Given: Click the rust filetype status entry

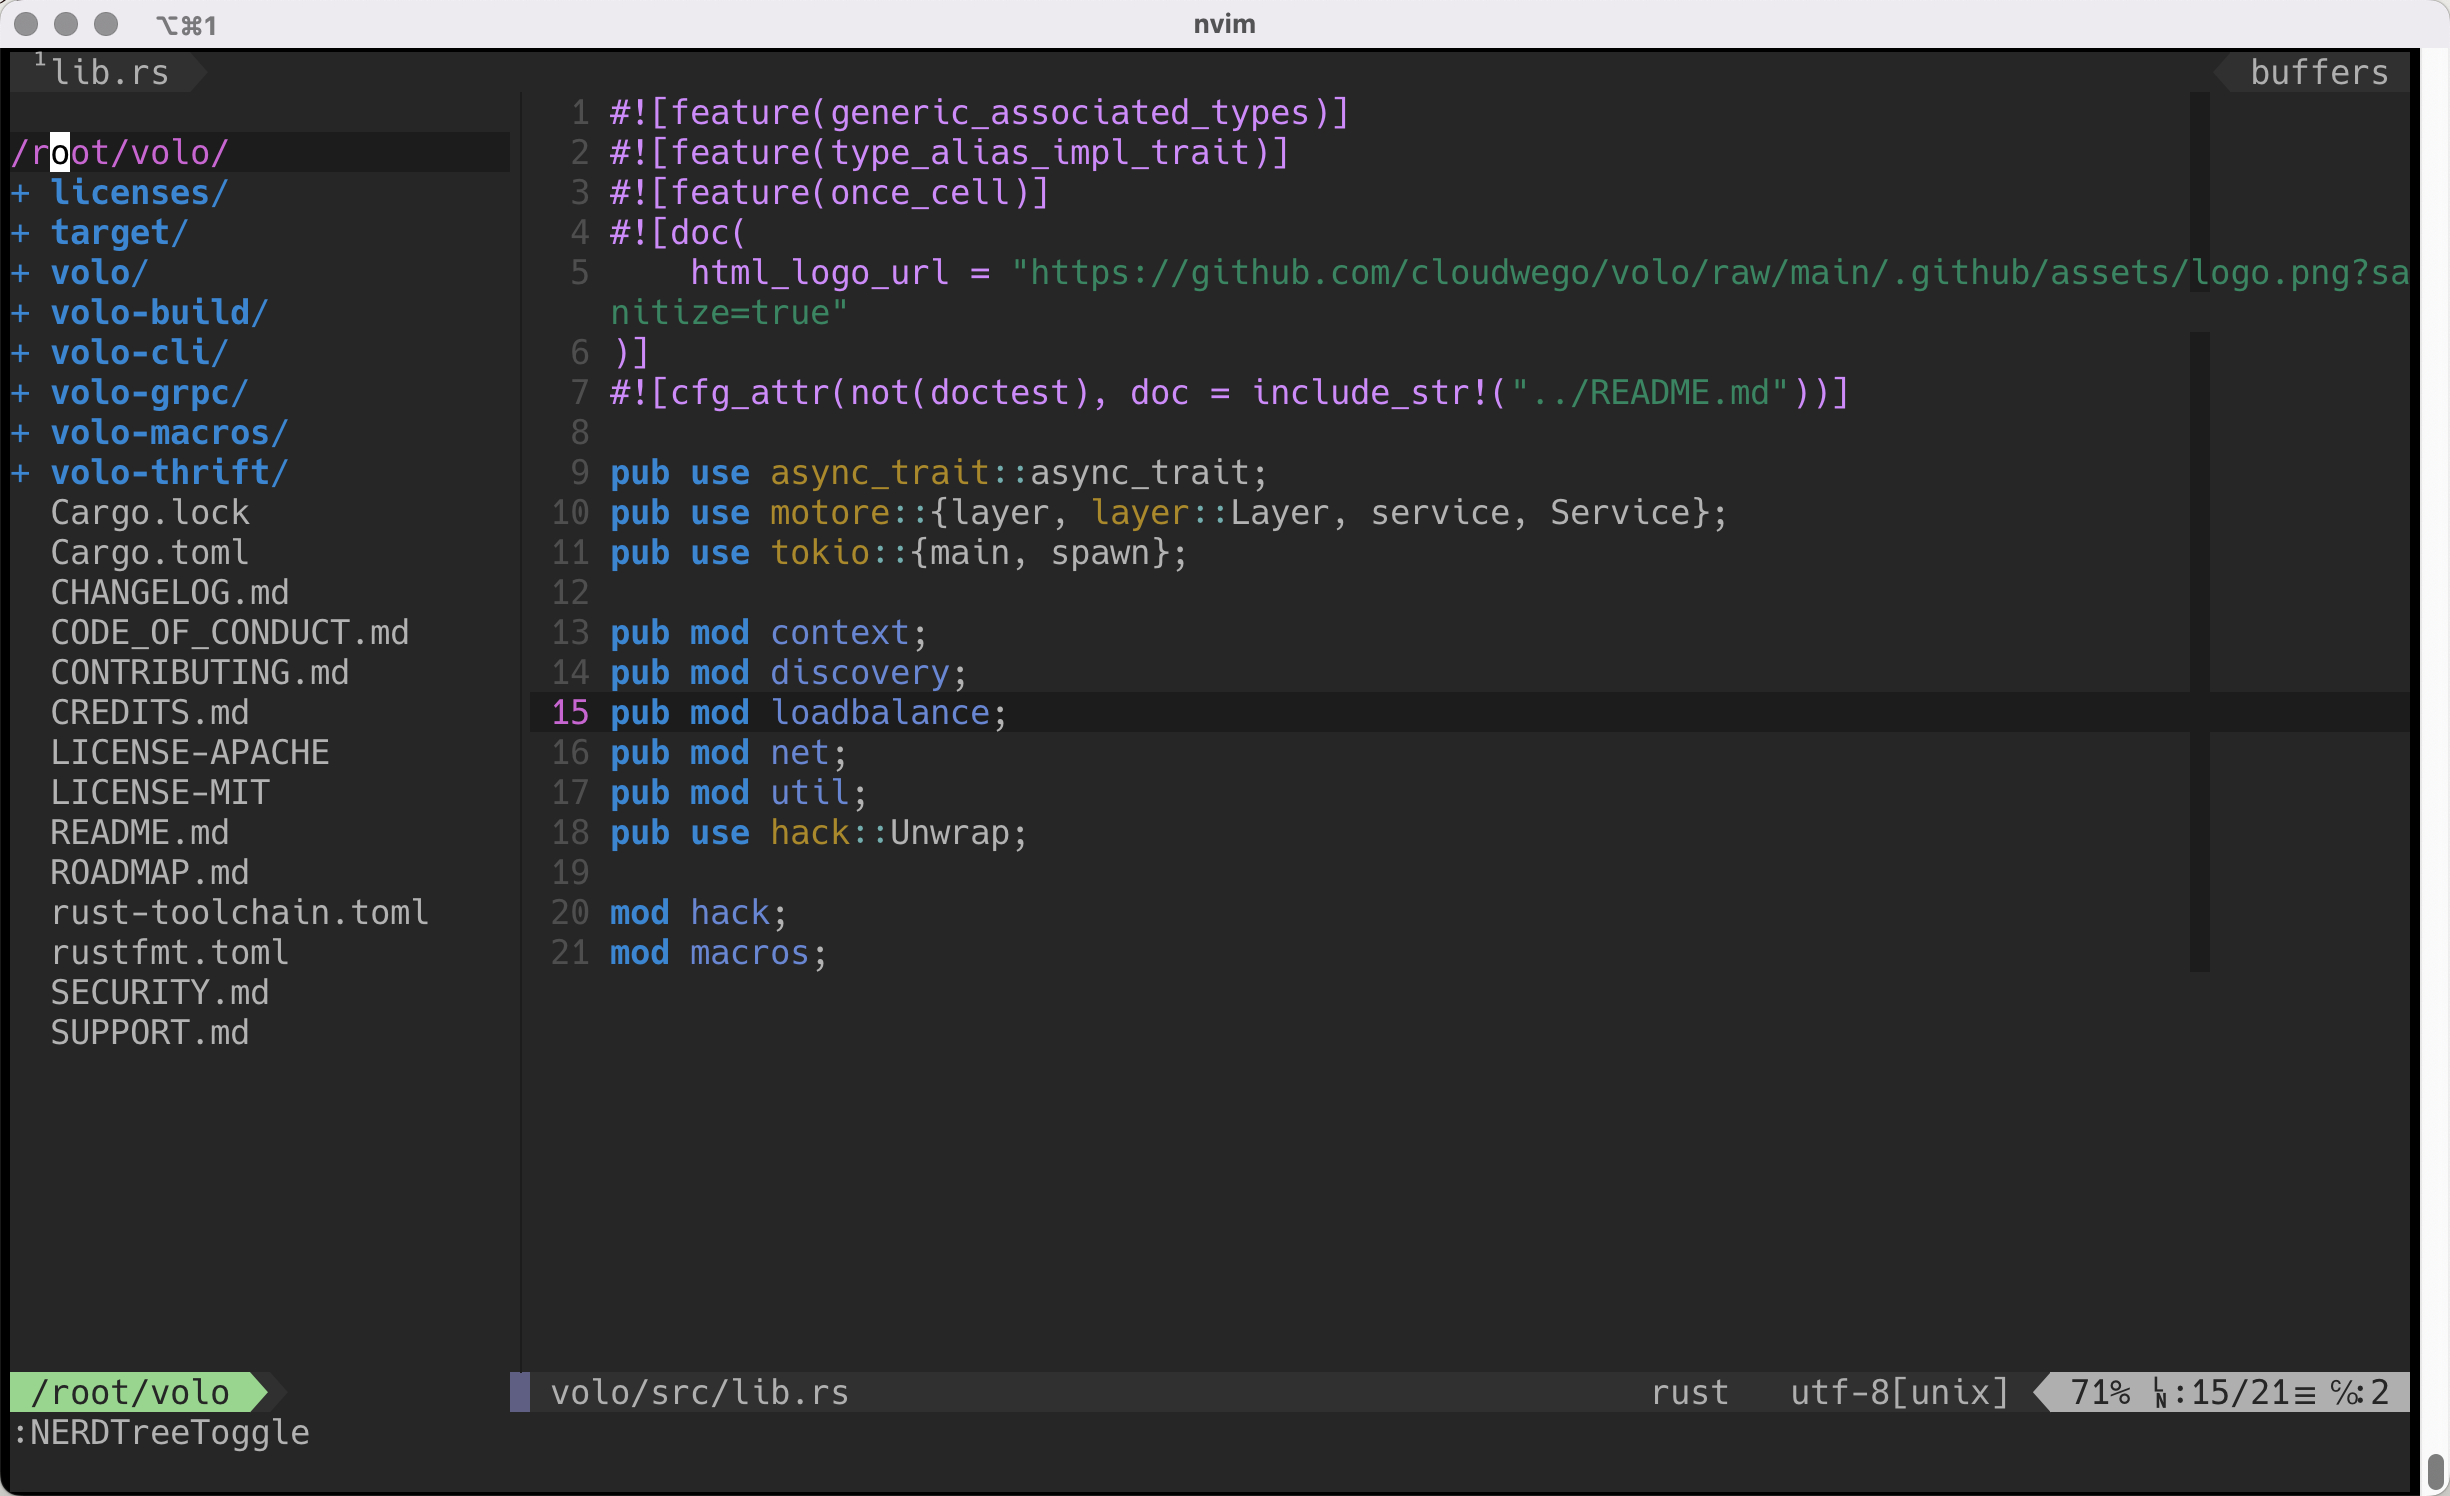Looking at the screenshot, I should pyautogui.click(x=1690, y=1392).
